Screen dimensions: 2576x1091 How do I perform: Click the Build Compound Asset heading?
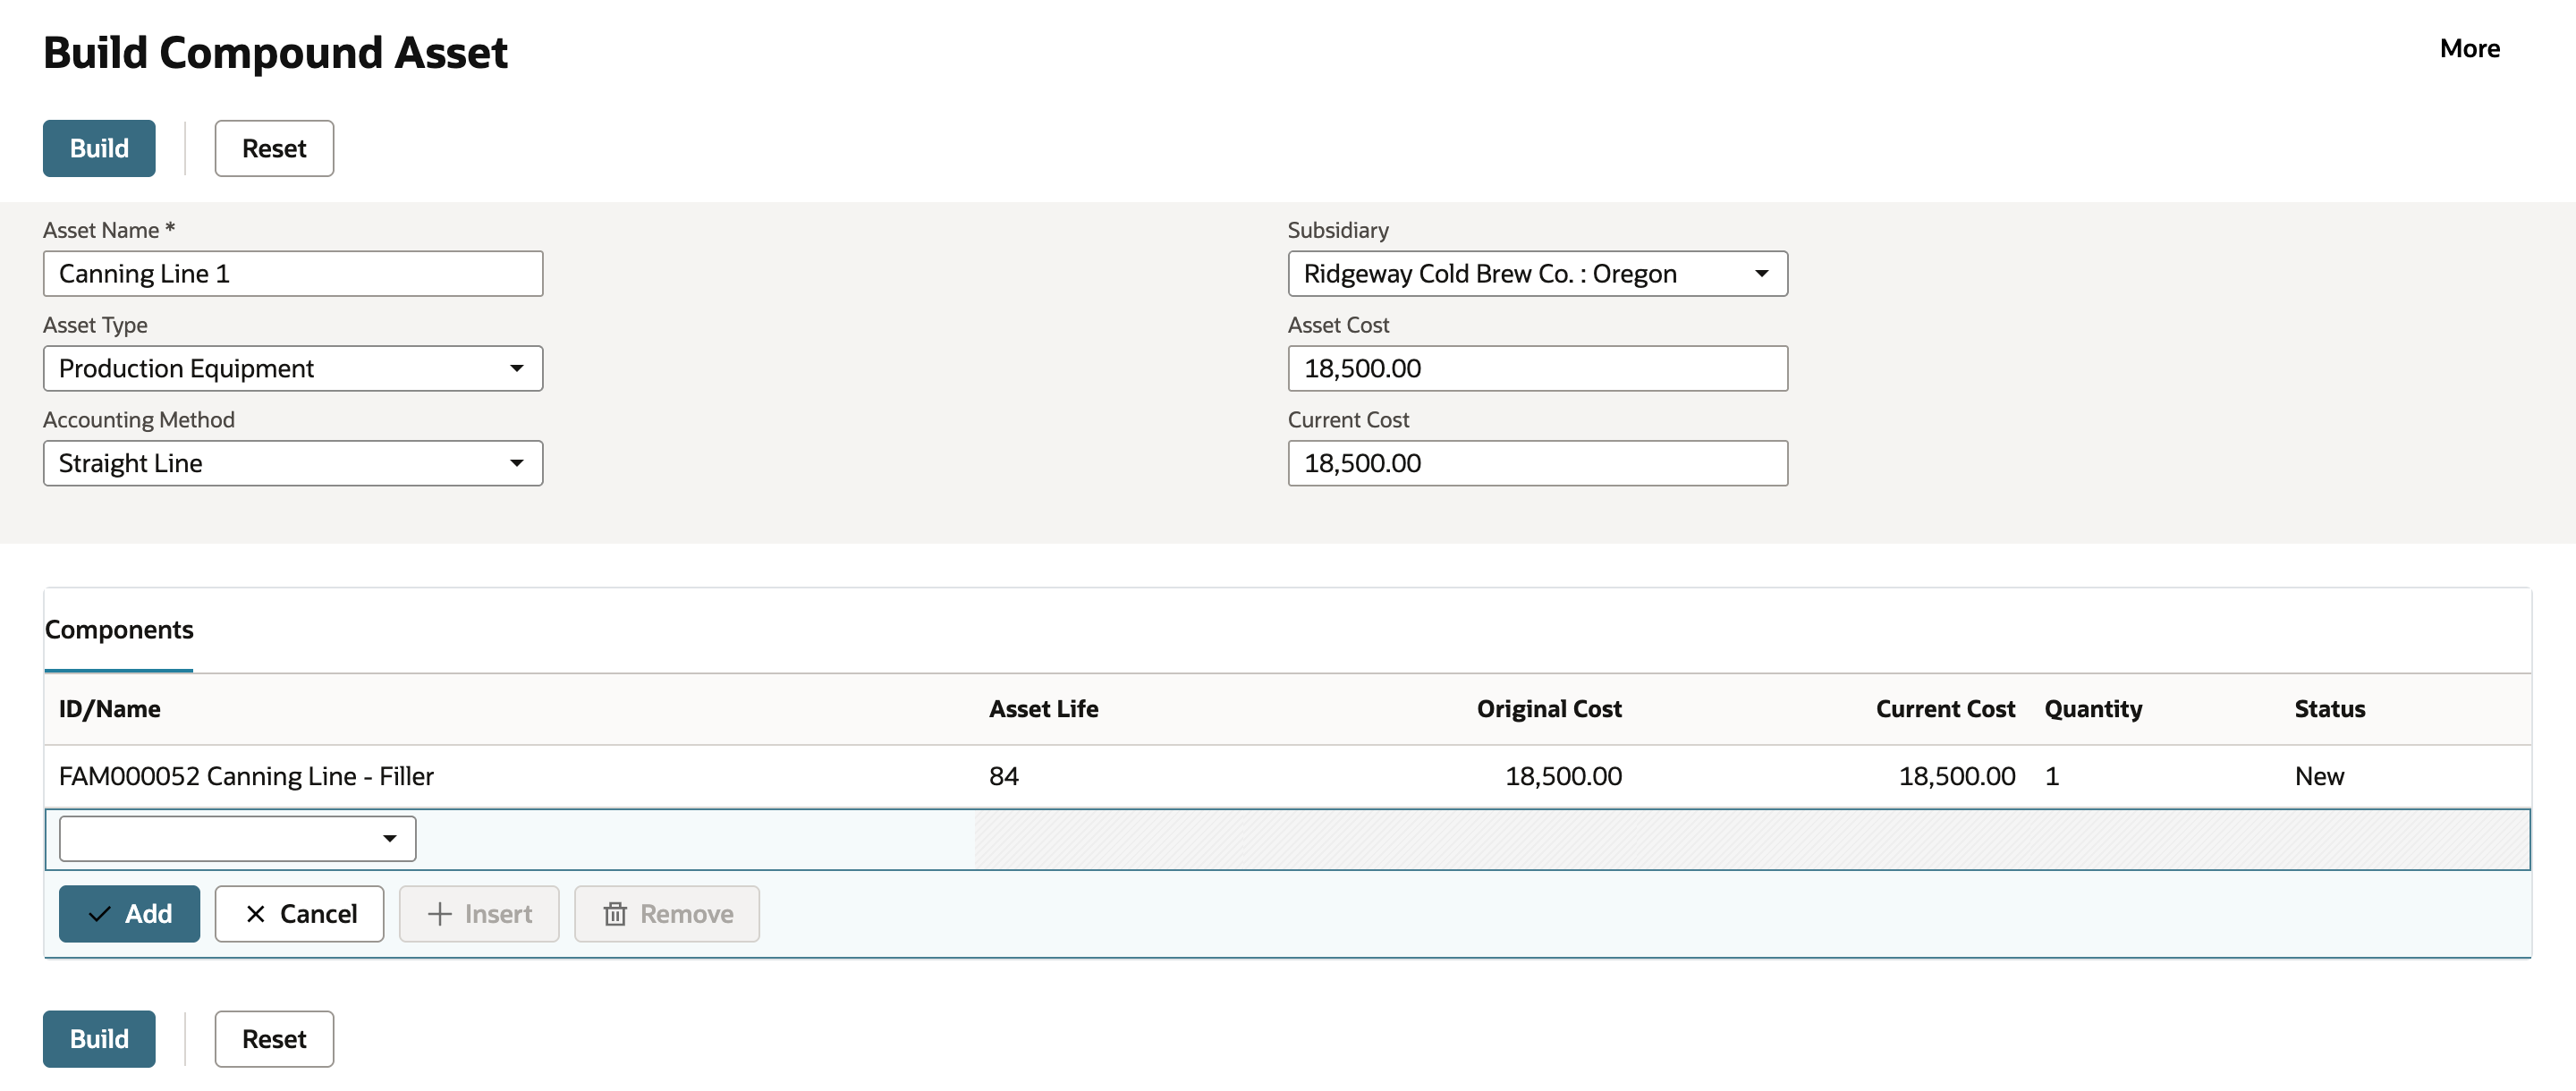(275, 52)
